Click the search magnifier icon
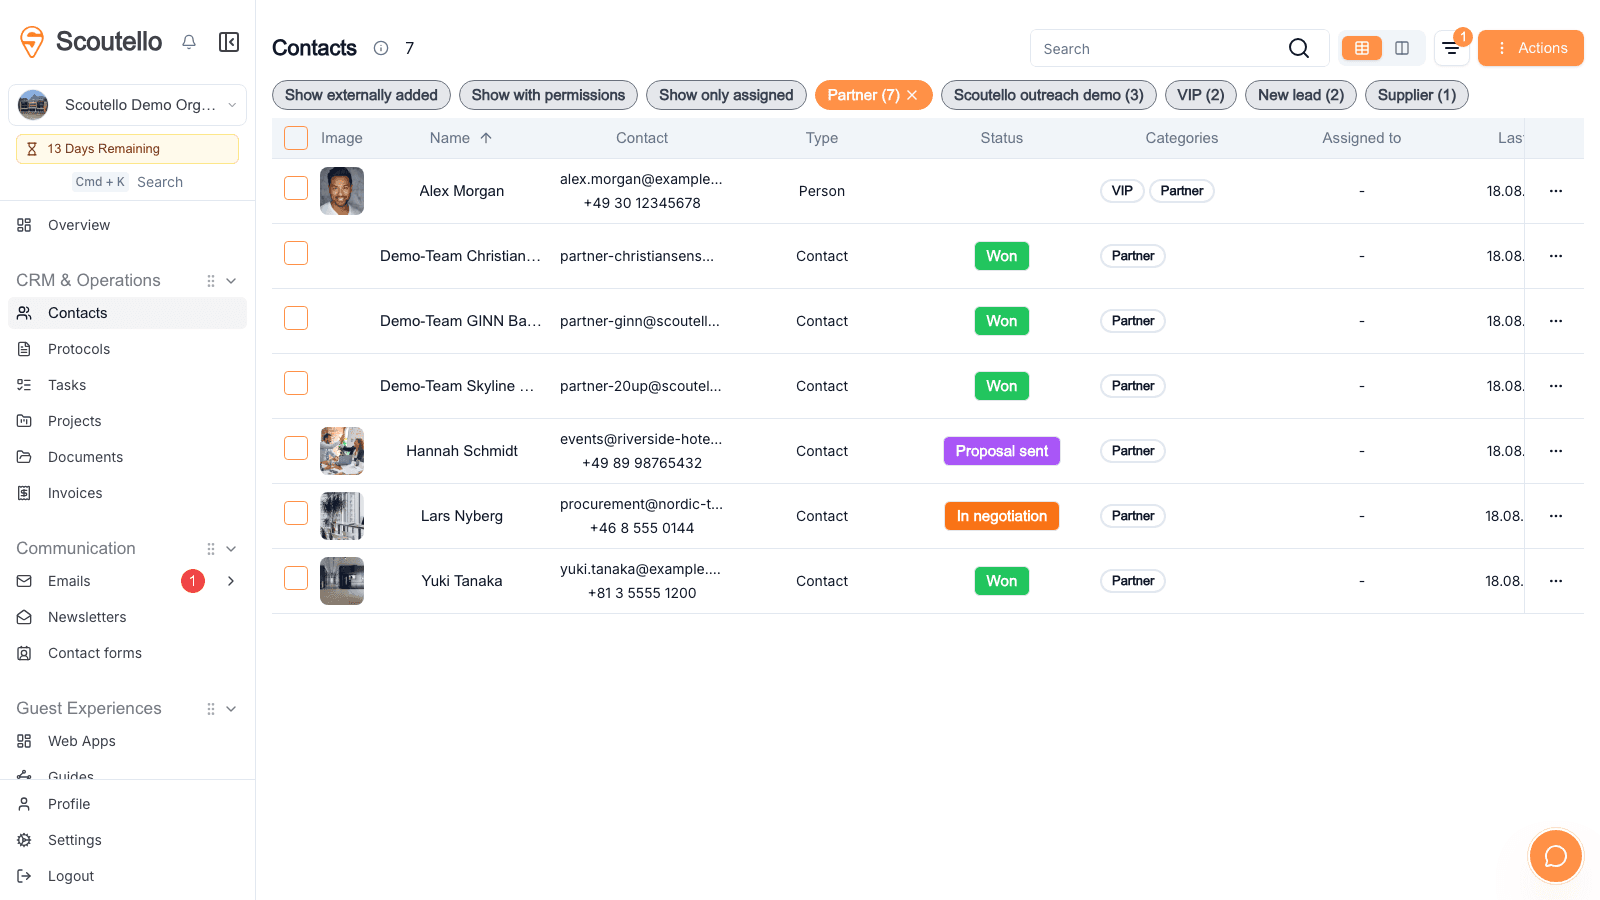Viewport: 1600px width, 900px height. point(1299,48)
